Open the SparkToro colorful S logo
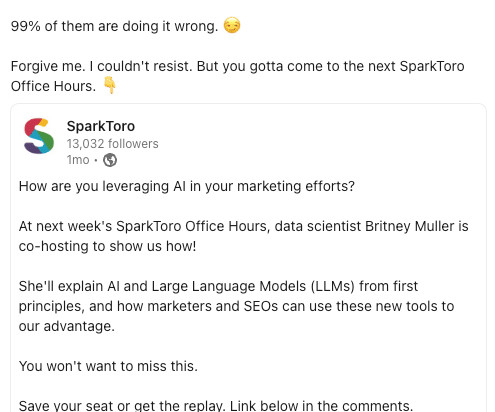 click(x=39, y=136)
